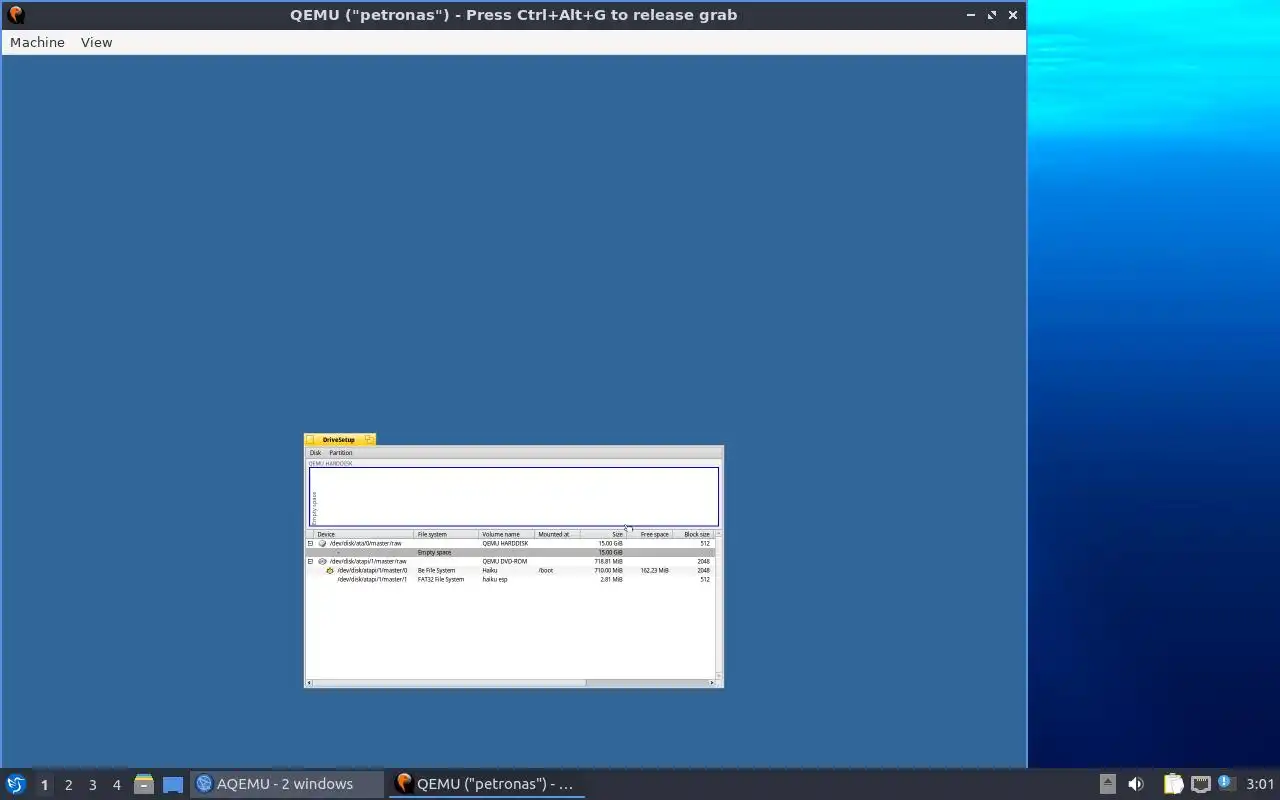This screenshot has height=800, width=1280.
Task: Sort by the Volume name column header
Action: pos(506,534)
